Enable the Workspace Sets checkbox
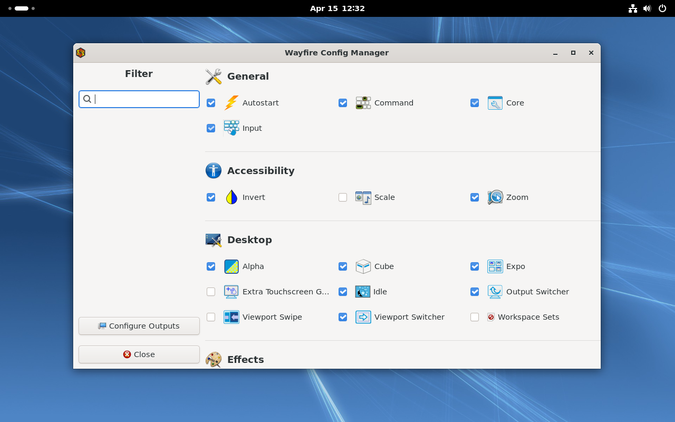The height and width of the screenshot is (422, 675). [x=474, y=317]
